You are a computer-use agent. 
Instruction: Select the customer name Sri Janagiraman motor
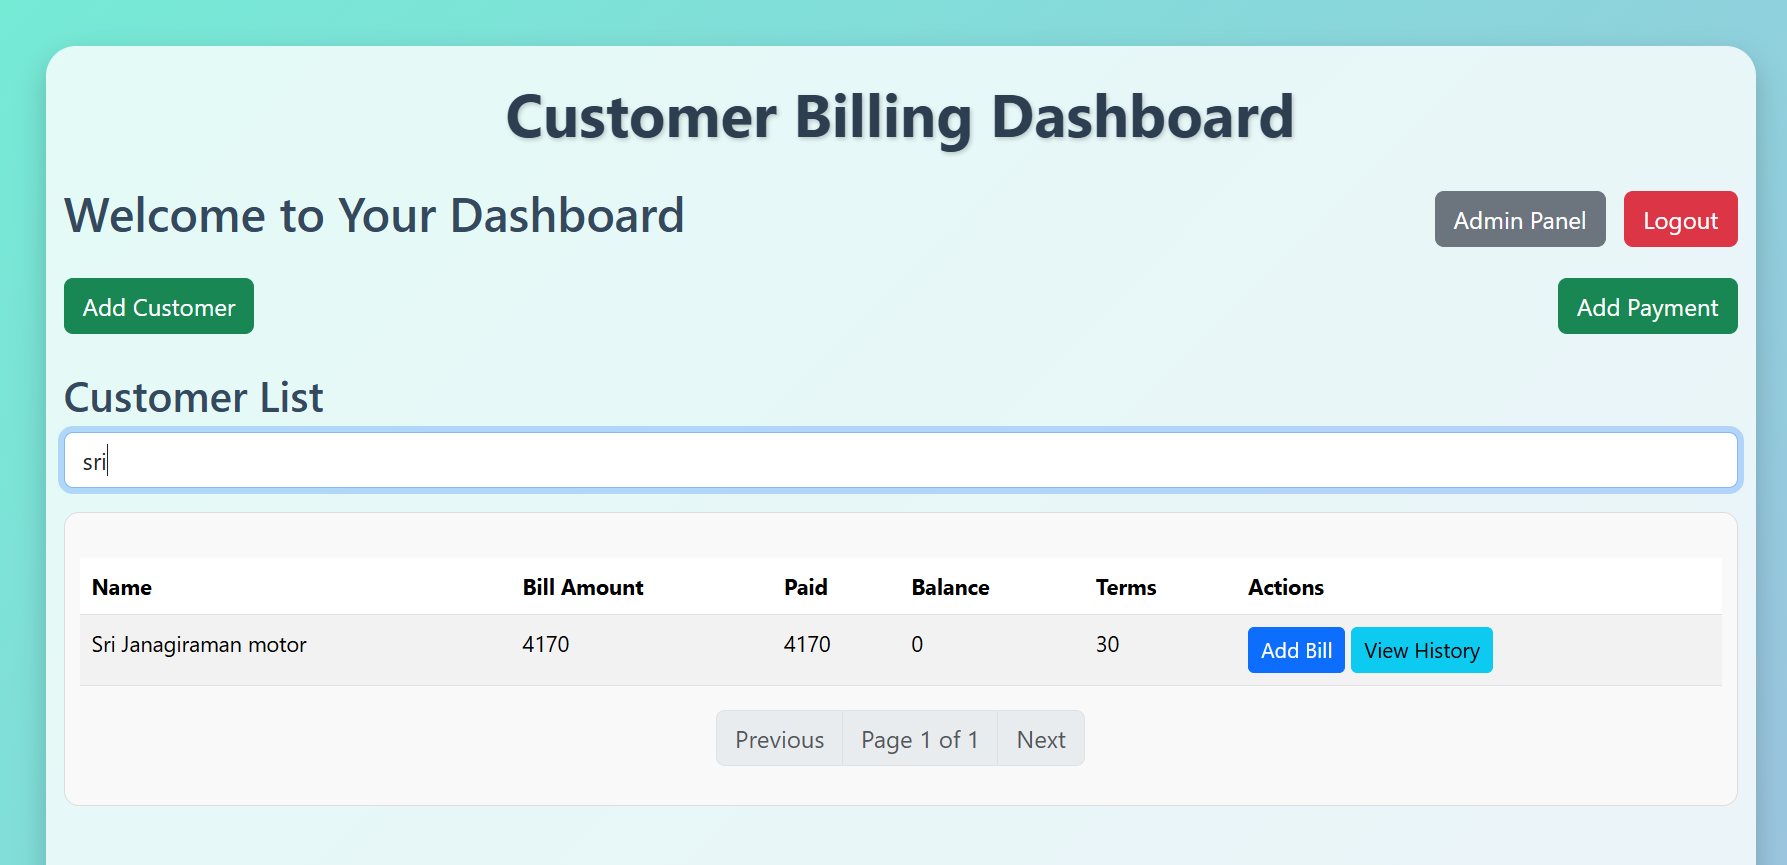point(199,645)
